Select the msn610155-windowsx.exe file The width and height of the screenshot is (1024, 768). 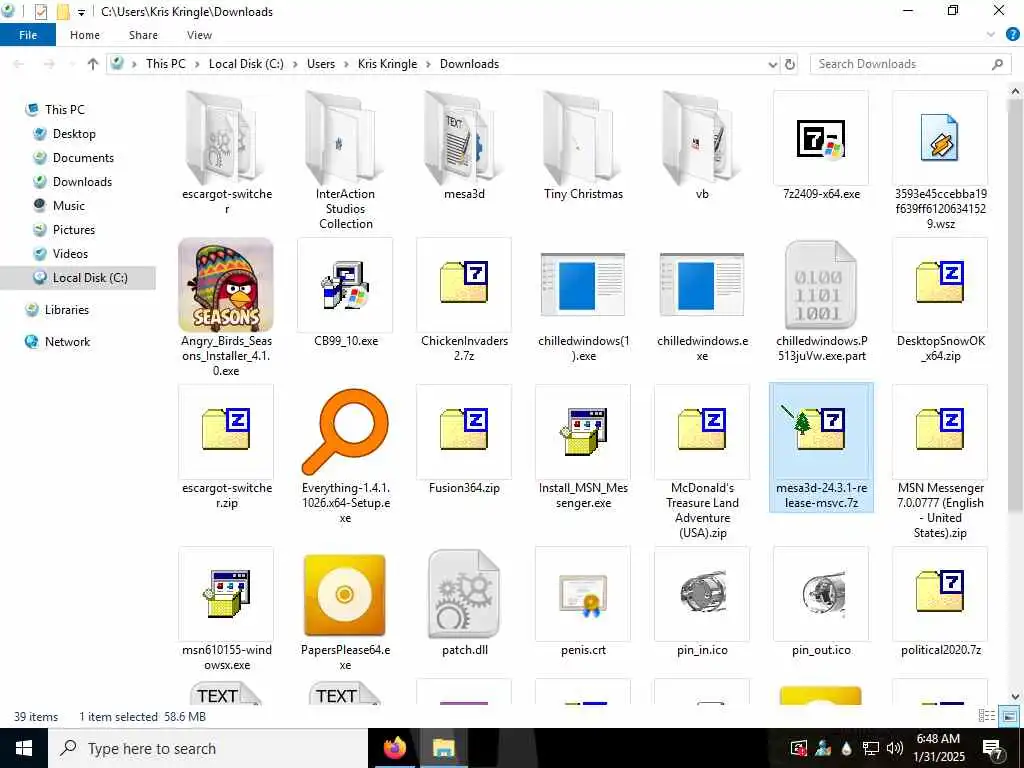(226, 610)
